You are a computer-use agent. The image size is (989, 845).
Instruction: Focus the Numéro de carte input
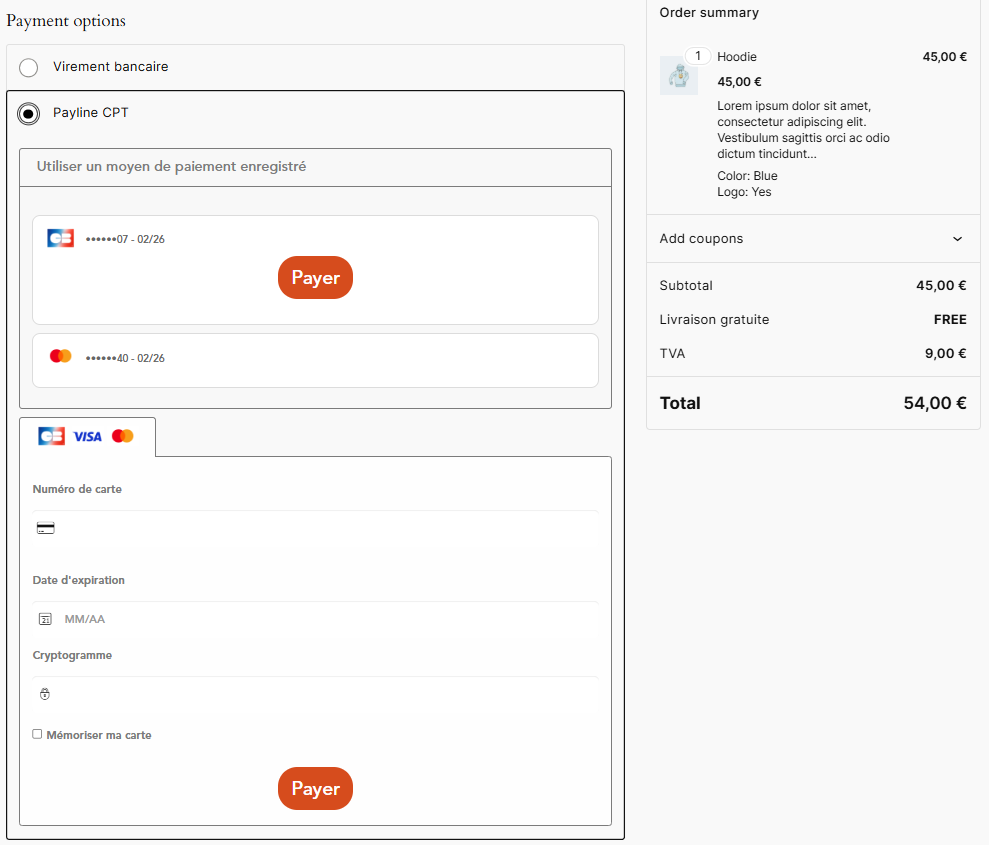[320, 528]
